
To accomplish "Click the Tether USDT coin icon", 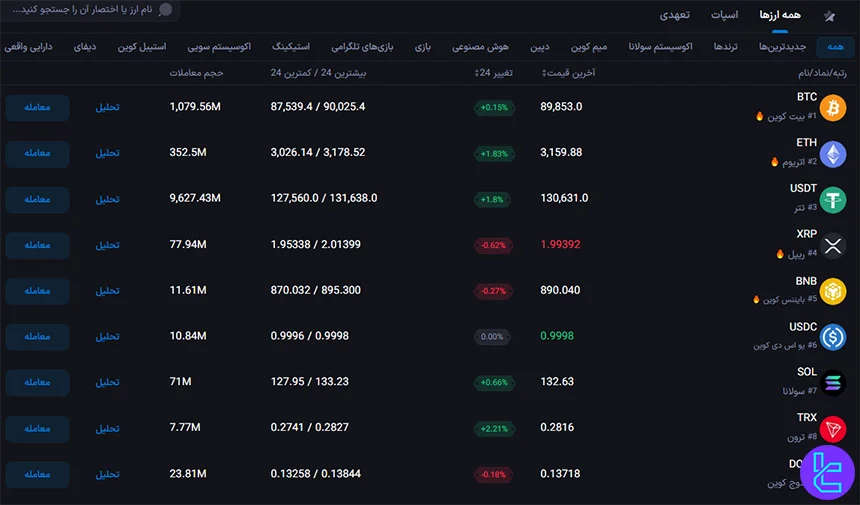I will (x=832, y=200).
